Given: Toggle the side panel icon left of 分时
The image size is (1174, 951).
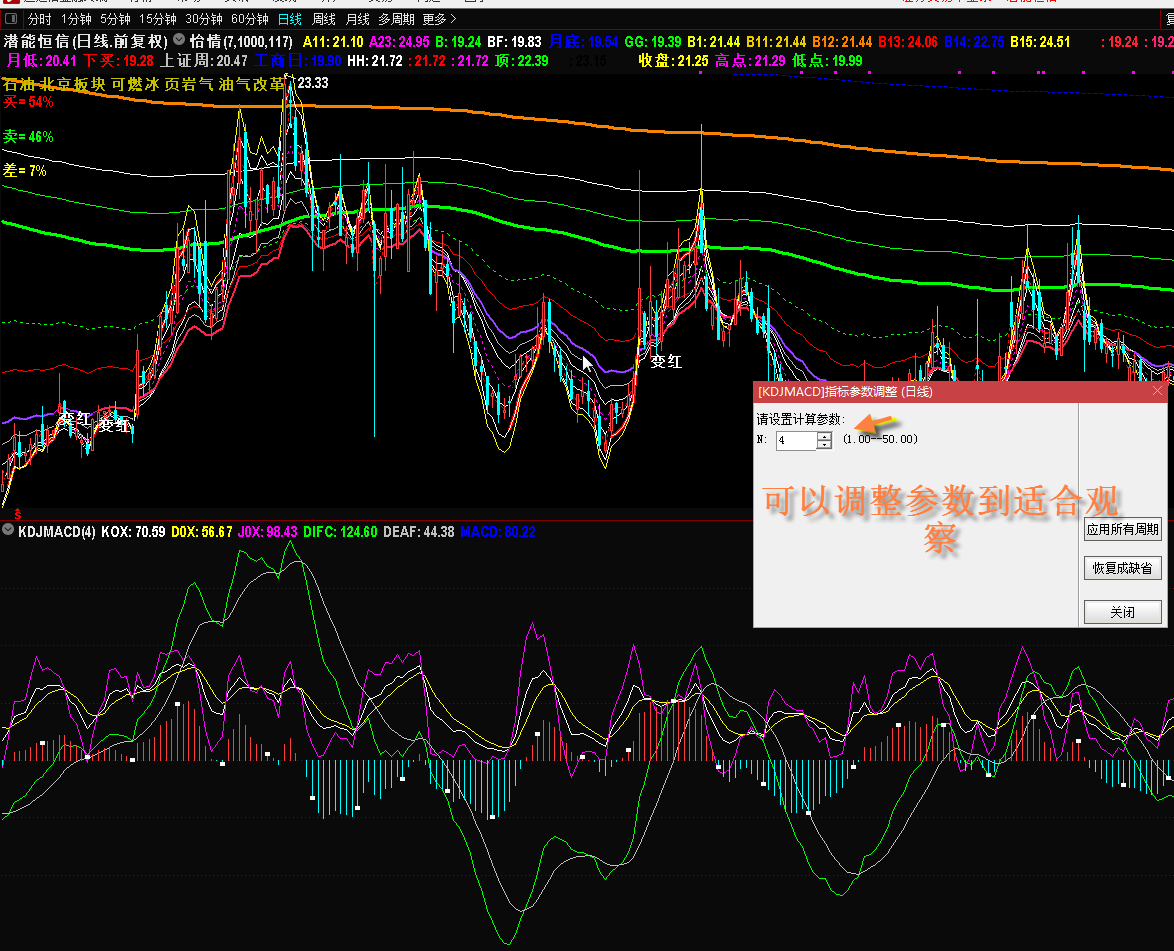Looking at the screenshot, I should 11,18.
